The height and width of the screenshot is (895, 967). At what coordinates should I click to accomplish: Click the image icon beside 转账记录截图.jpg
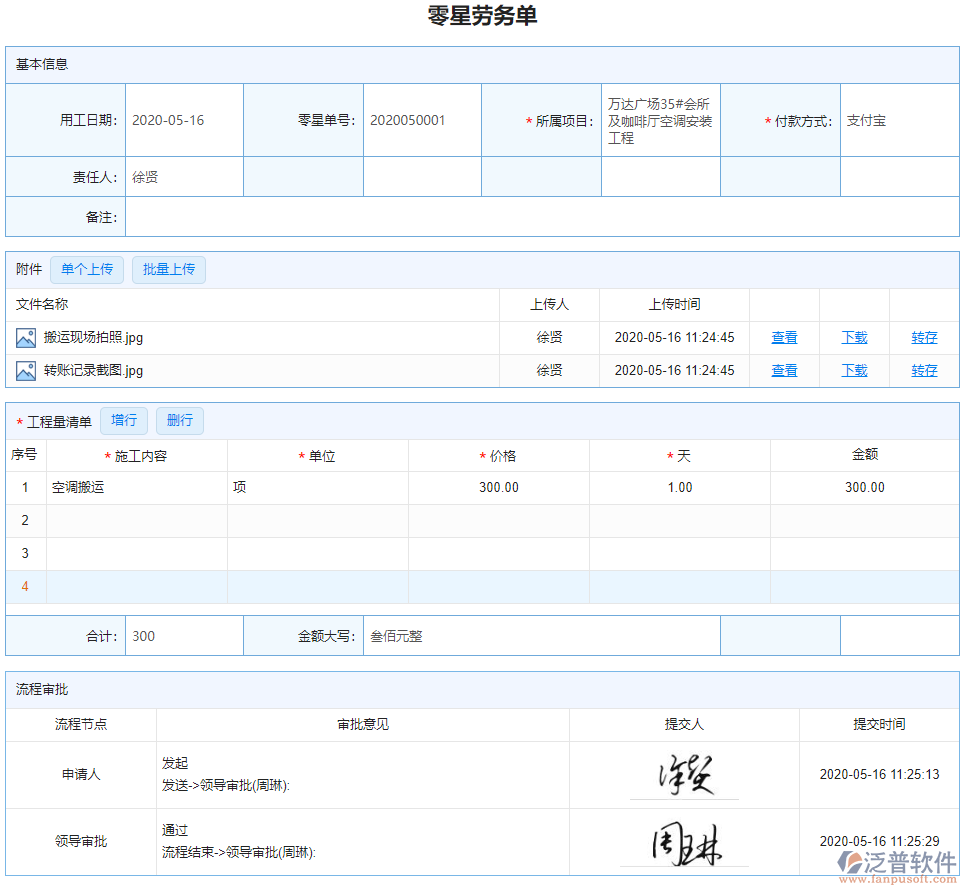26,371
